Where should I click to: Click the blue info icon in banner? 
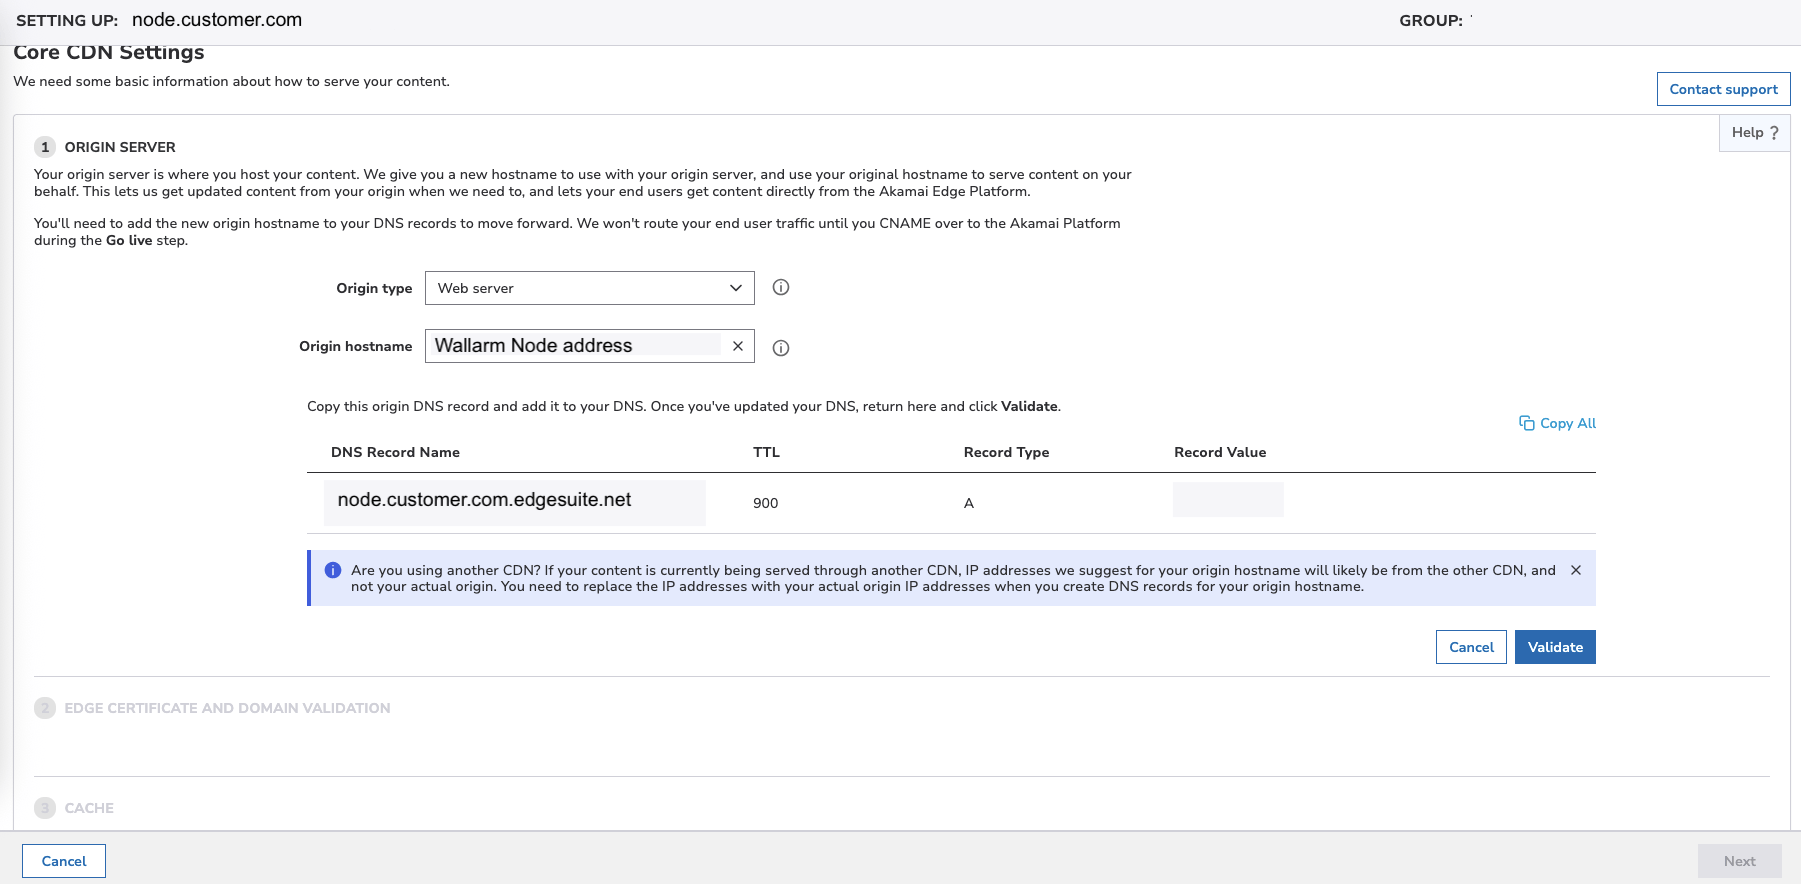333,570
